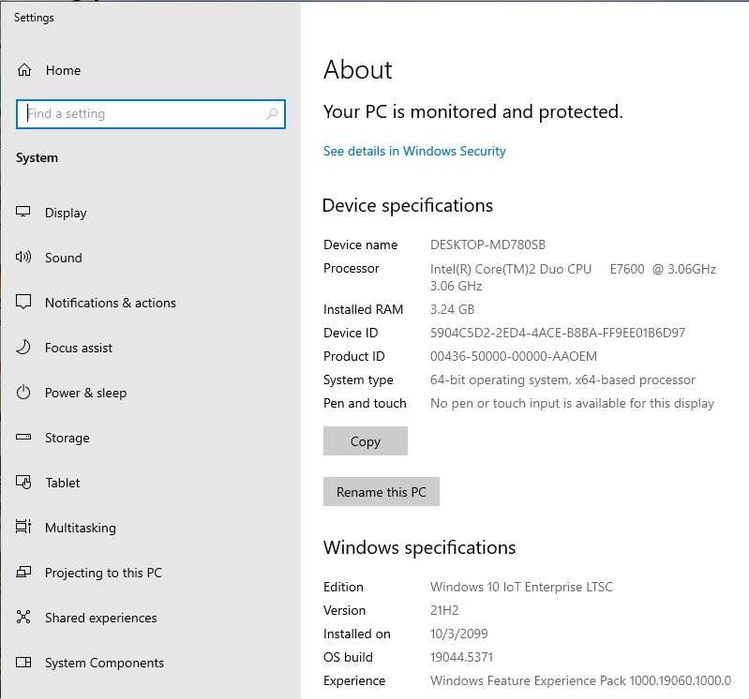
Task: Select Product ID 00436-50000-00000-AAOEM
Action: 514,356
